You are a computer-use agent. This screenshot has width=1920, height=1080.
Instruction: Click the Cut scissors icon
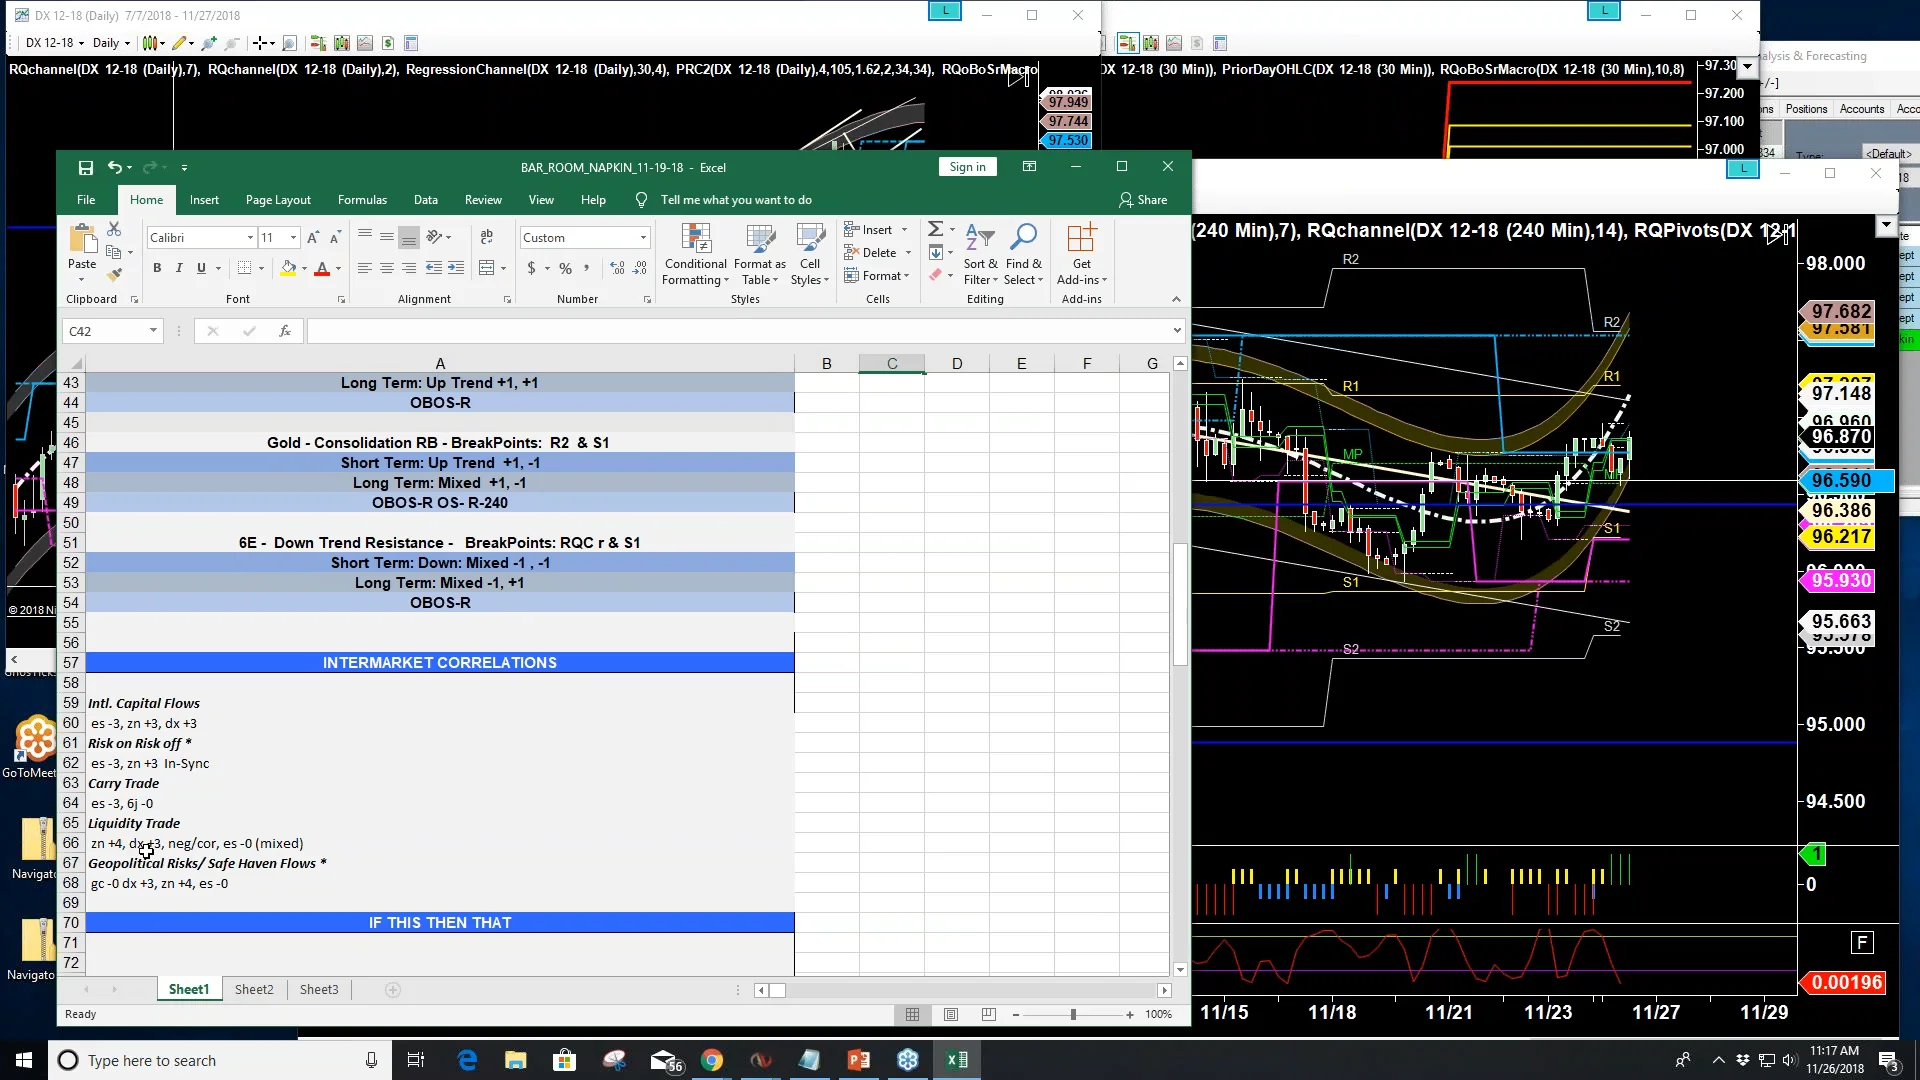pos(114,230)
